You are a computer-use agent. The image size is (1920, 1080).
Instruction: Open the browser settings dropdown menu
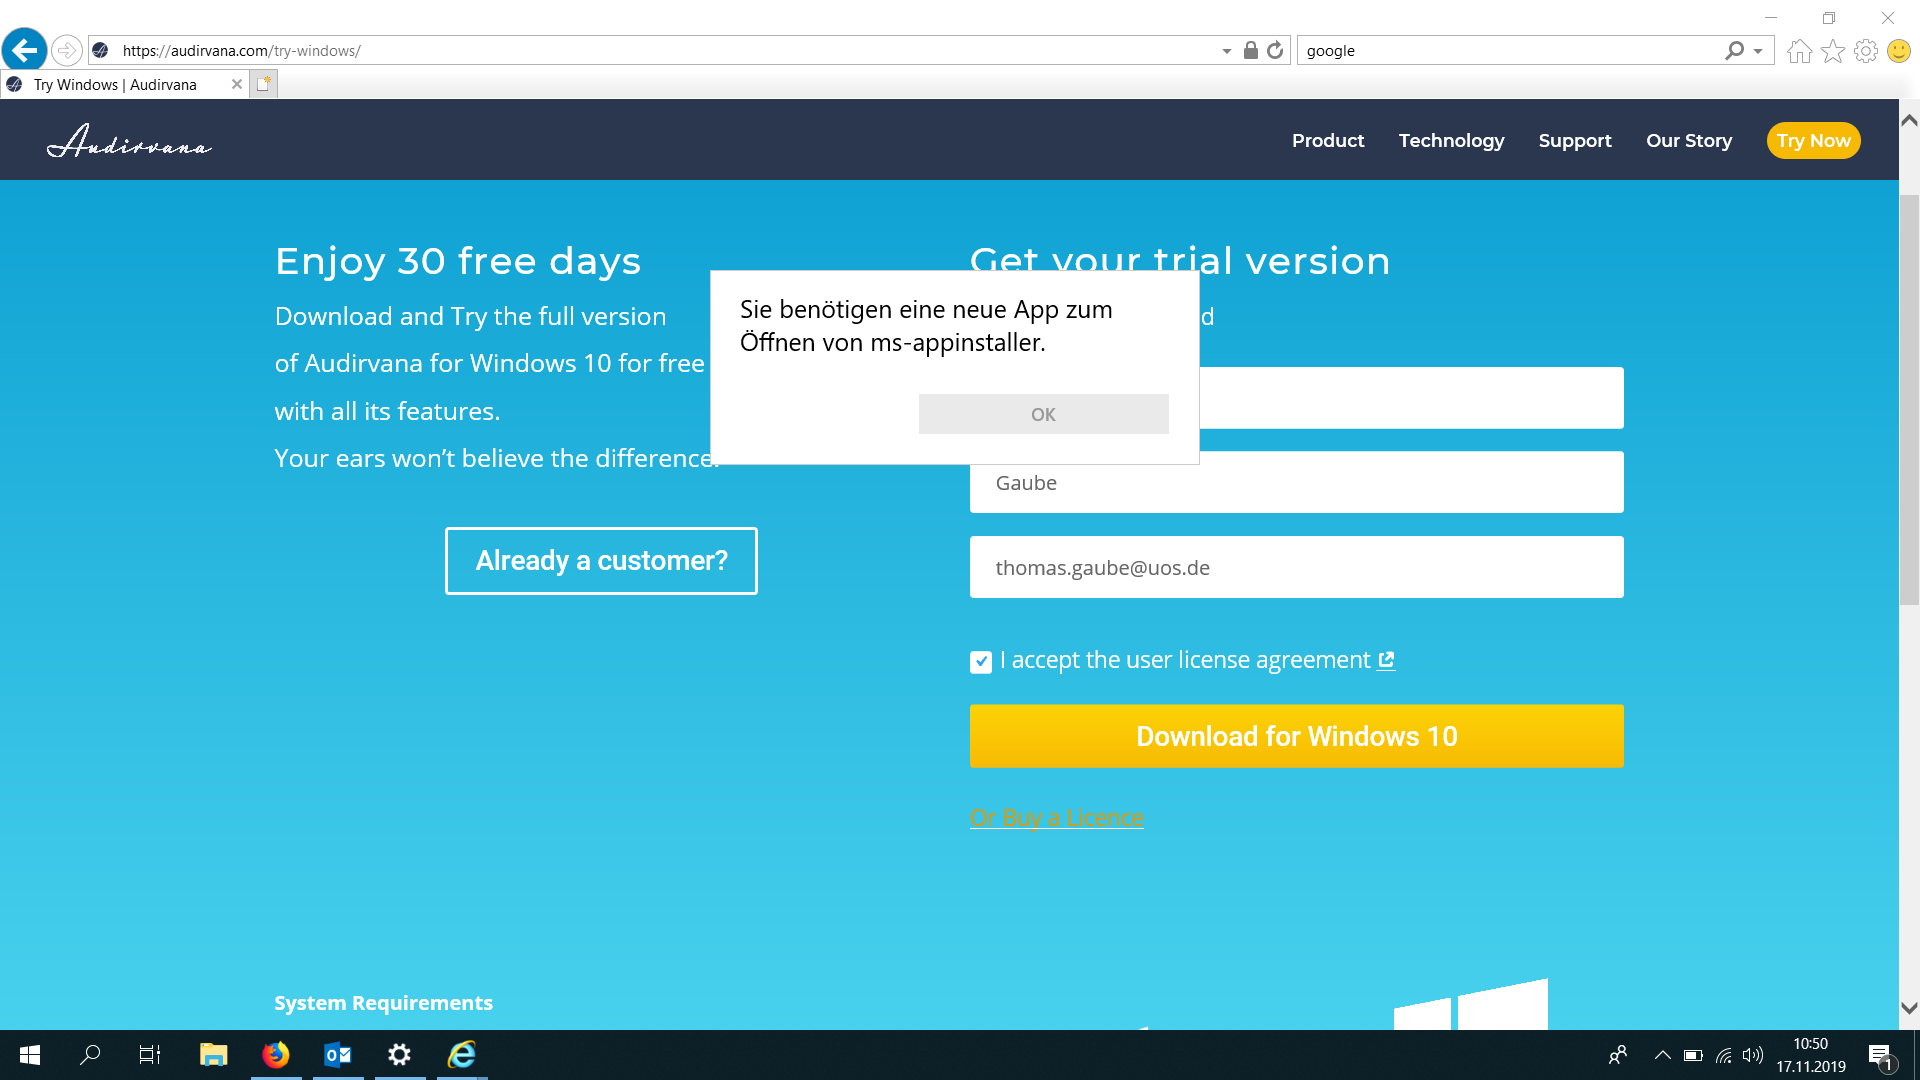coord(1867,51)
